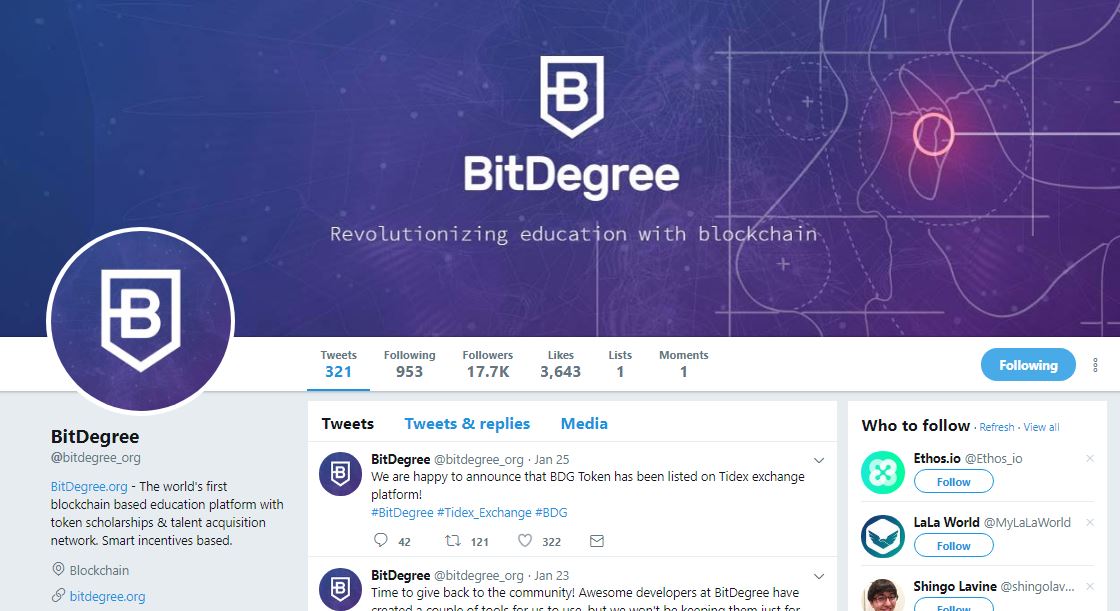Image resolution: width=1120 pixels, height=611 pixels.
Task: Open the three-dot profile options menu
Action: 1095,365
